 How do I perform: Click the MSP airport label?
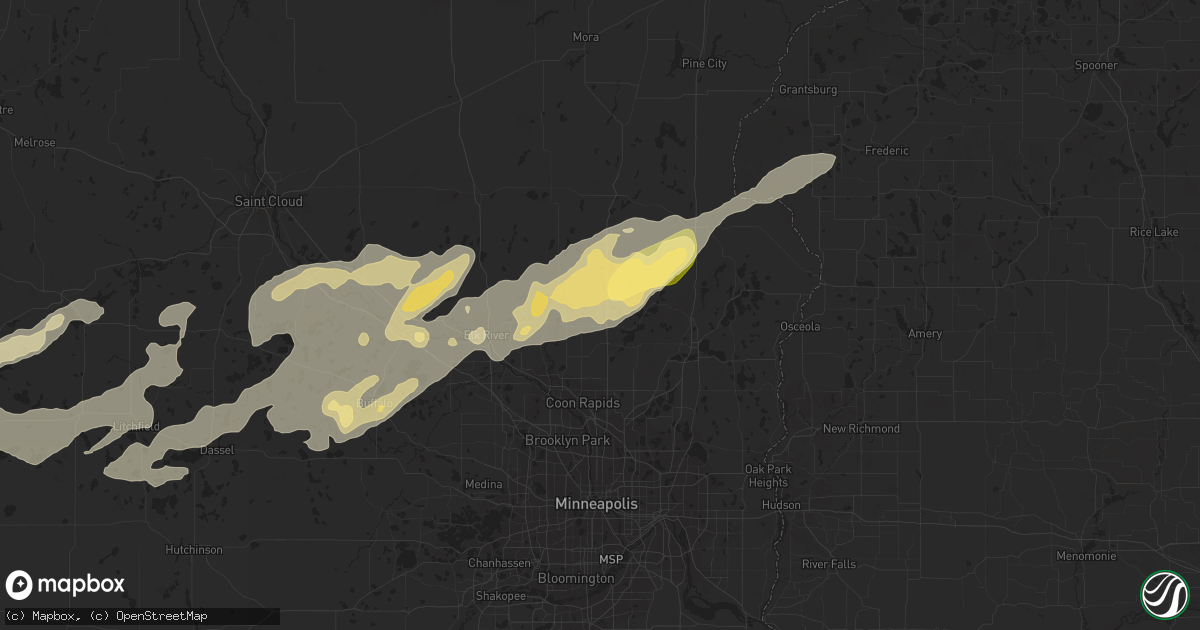tap(610, 558)
